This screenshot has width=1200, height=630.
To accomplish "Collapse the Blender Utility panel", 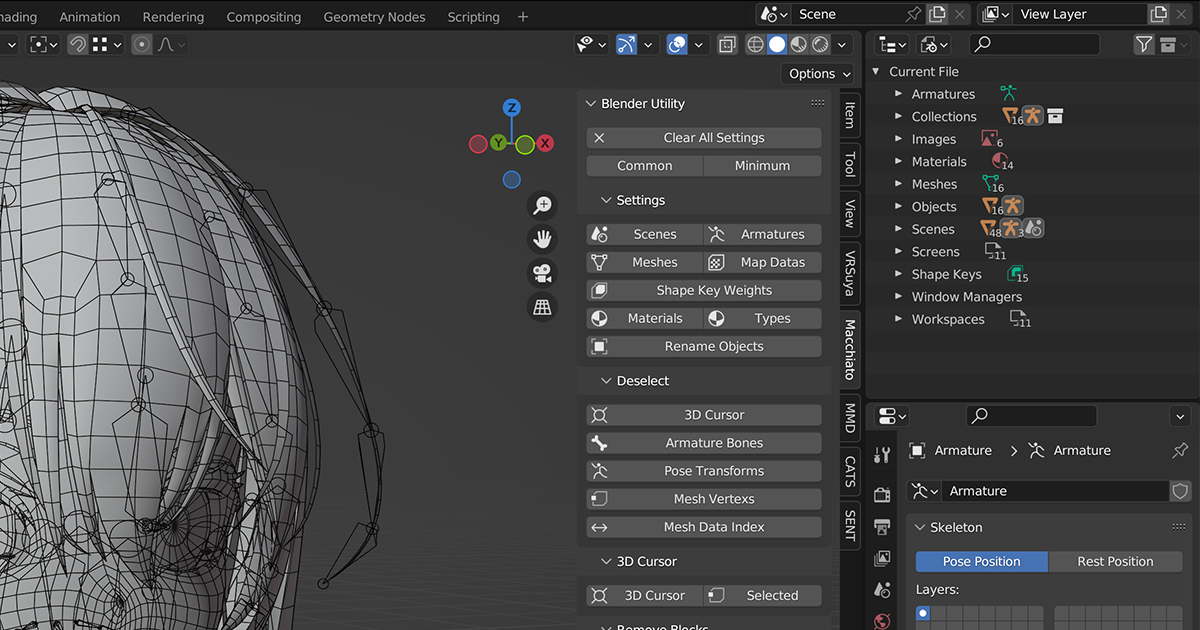I will click(590, 103).
